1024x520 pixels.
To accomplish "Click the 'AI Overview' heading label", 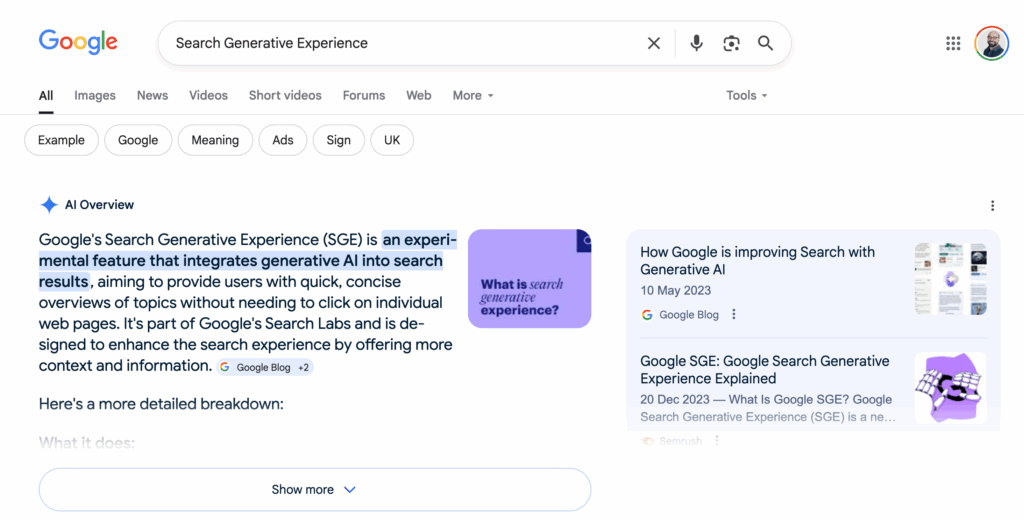I will pos(99,204).
